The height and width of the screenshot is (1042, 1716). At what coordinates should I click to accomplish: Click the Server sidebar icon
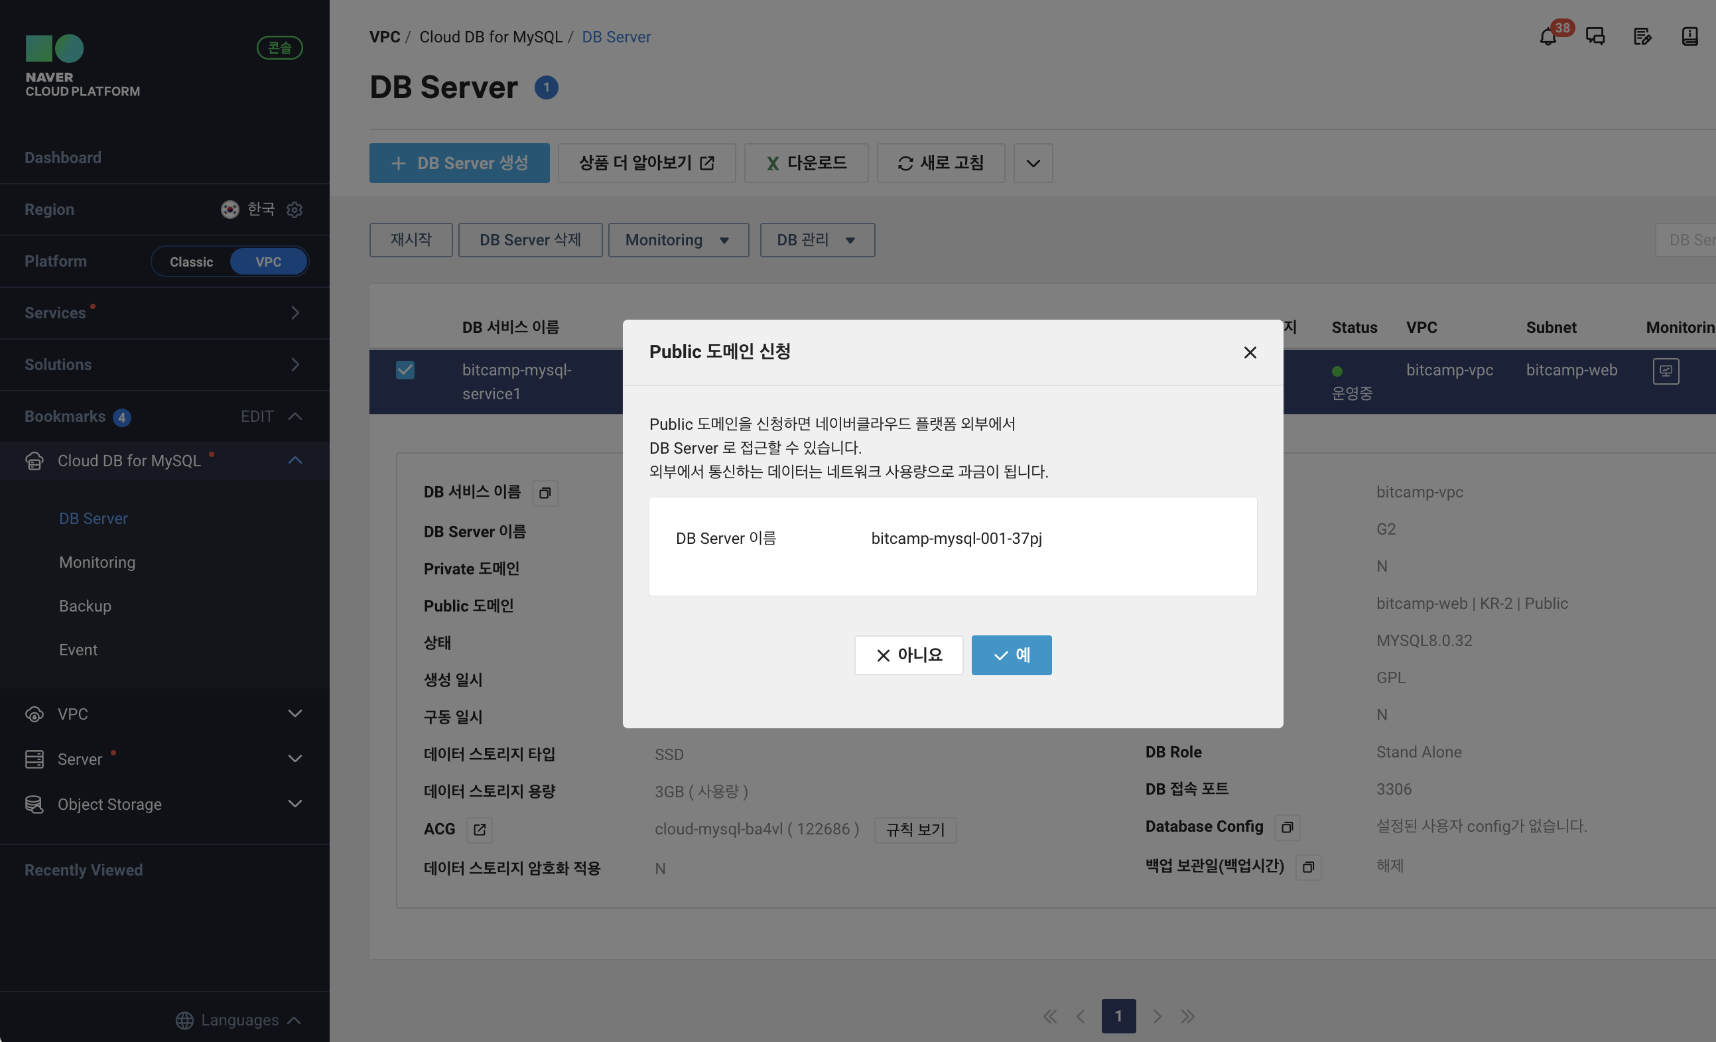pyautogui.click(x=35, y=759)
